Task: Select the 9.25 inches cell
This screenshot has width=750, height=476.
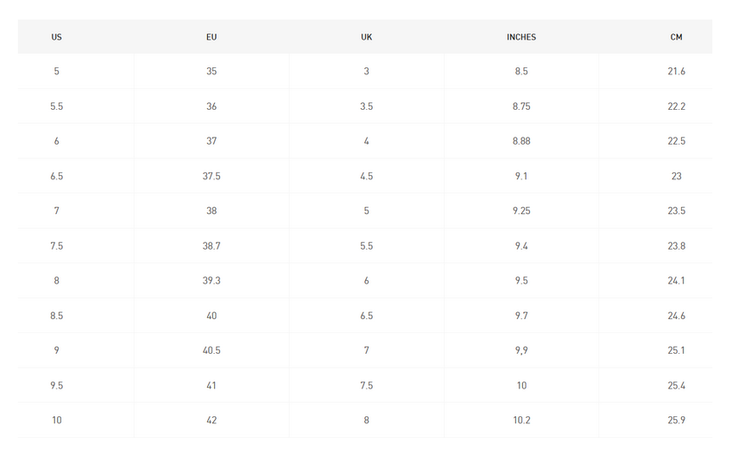Action: coord(521,210)
